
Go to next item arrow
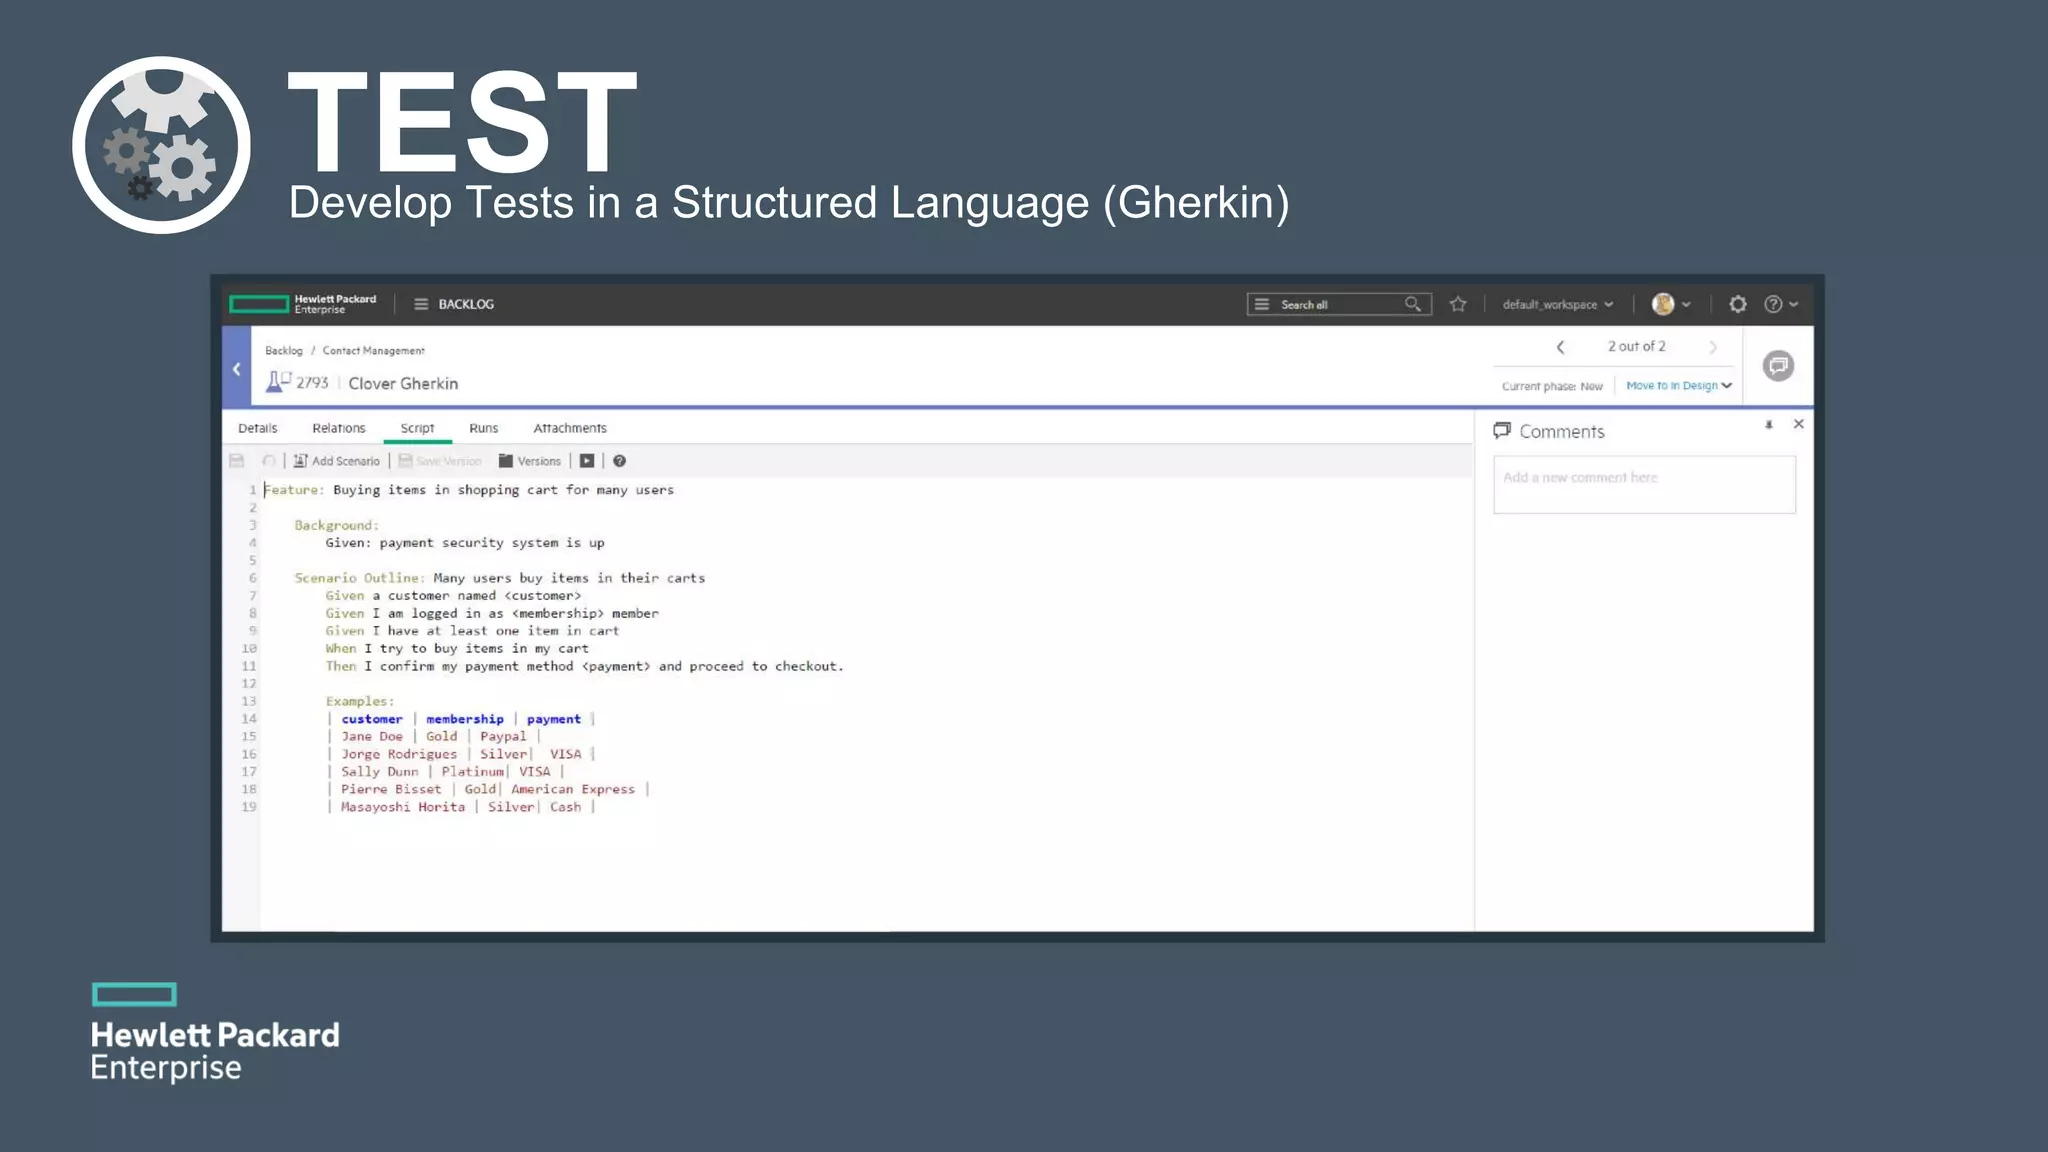click(x=1713, y=347)
